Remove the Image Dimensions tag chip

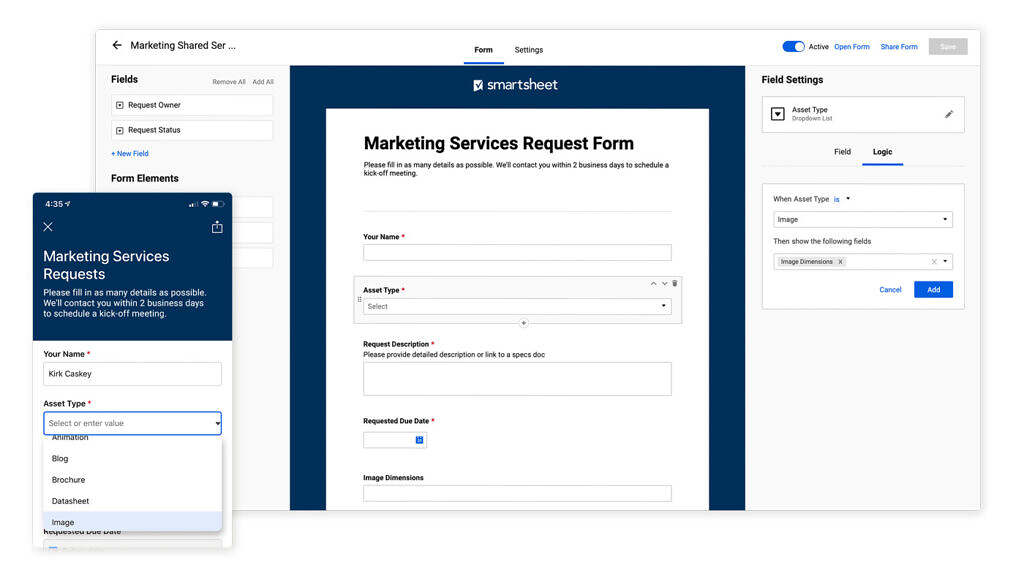(840, 262)
